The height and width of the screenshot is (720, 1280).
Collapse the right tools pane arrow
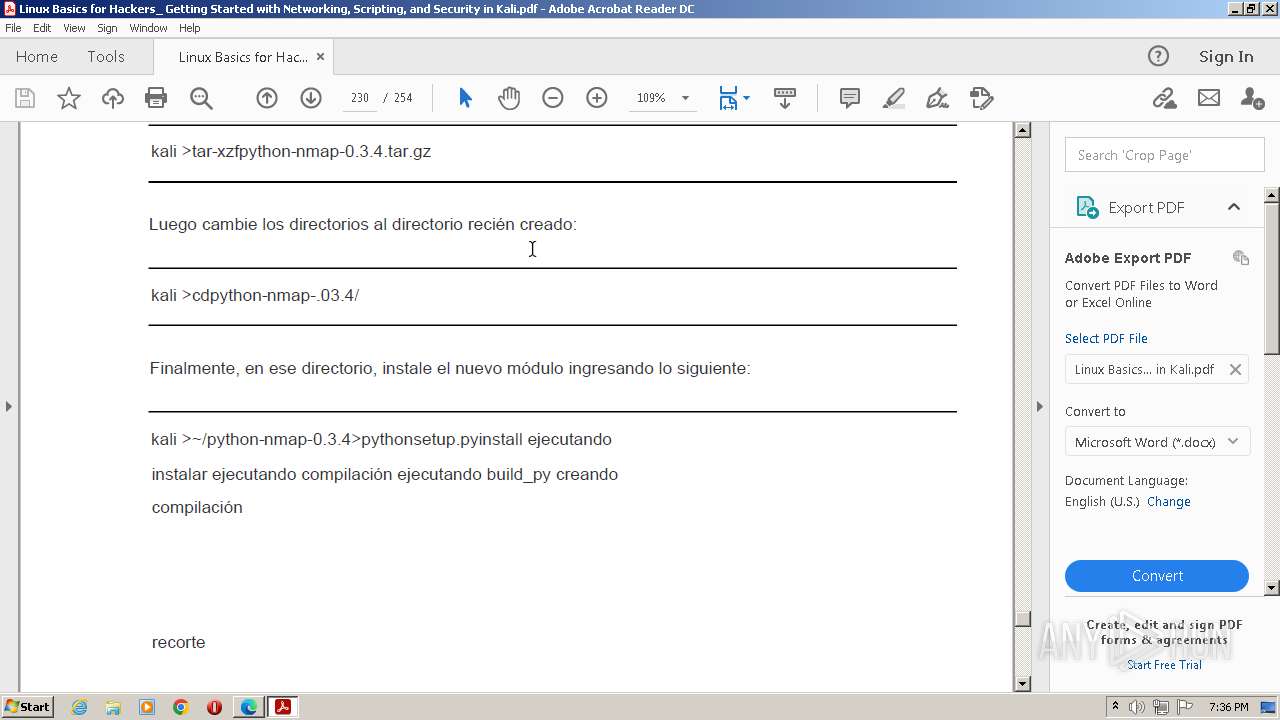[1039, 406]
